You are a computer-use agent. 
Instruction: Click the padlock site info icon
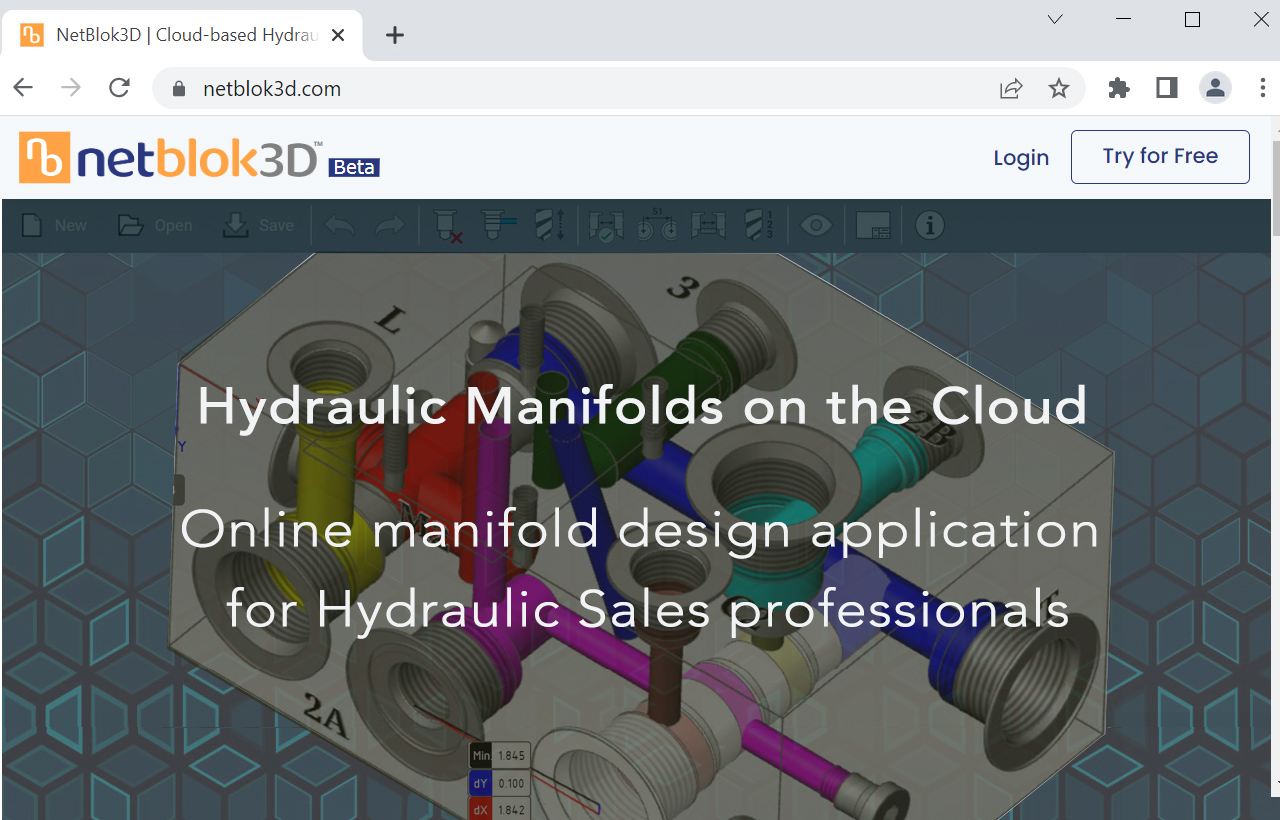pyautogui.click(x=179, y=89)
